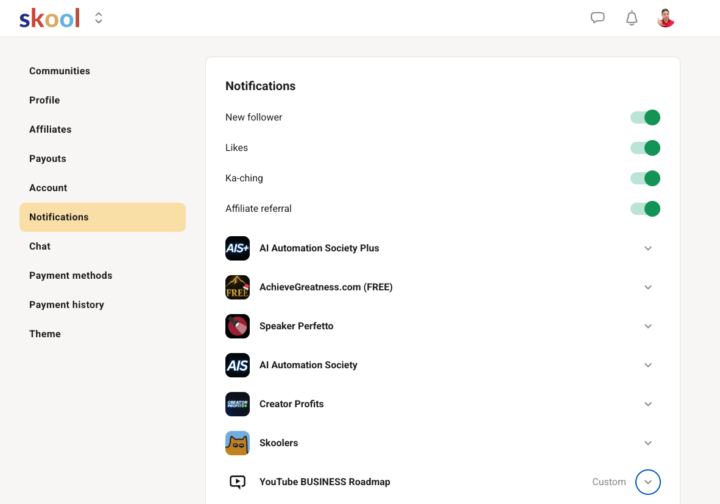Open Payment methods settings
Viewport: 720px width, 504px height.
71,276
